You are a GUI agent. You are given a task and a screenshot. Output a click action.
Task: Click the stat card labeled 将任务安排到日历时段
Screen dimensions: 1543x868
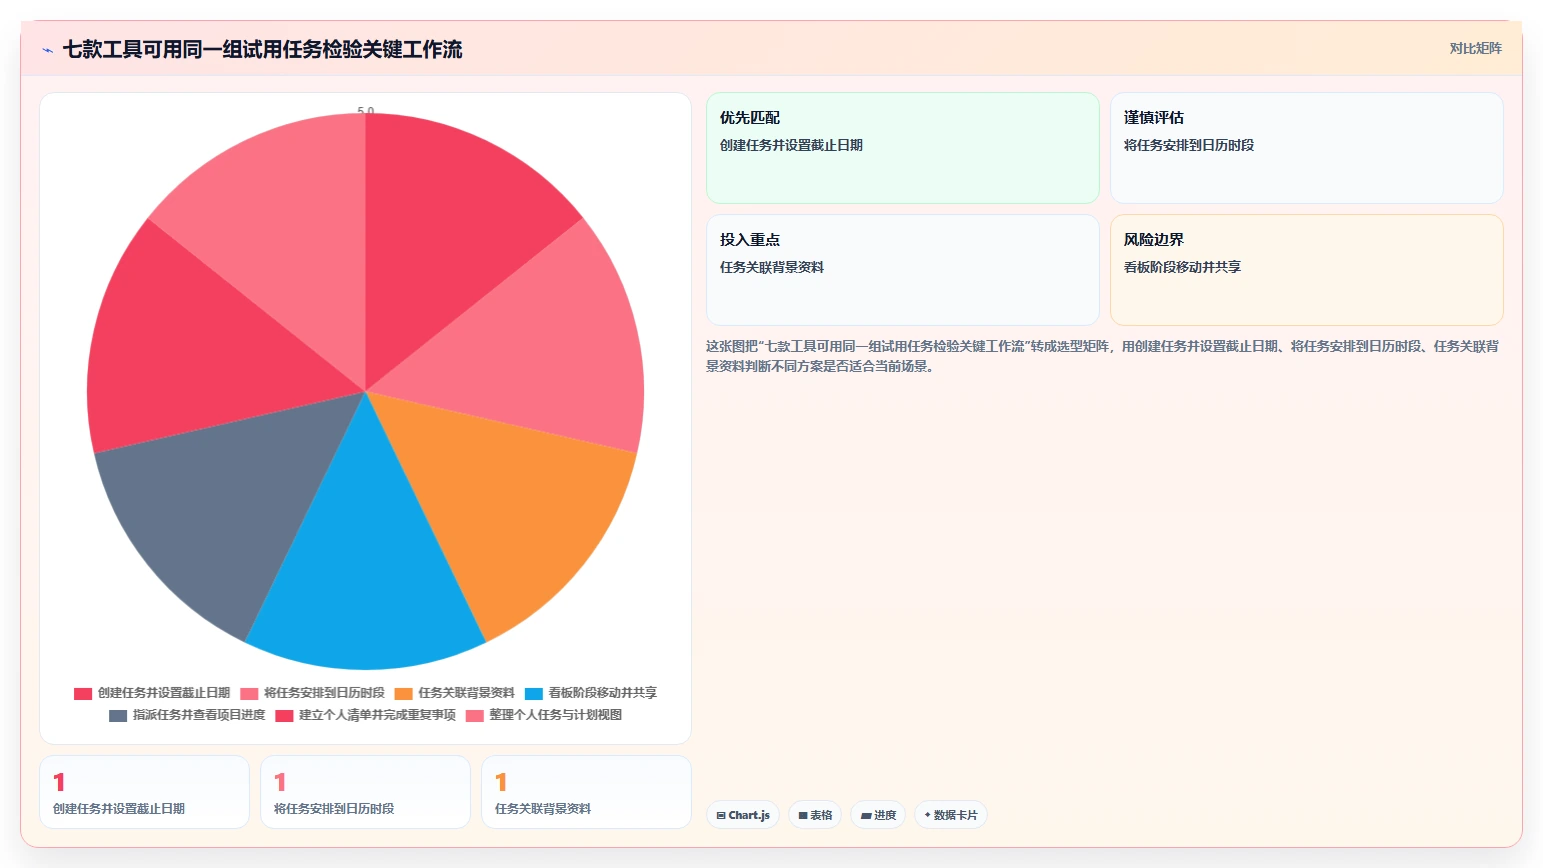[365, 792]
